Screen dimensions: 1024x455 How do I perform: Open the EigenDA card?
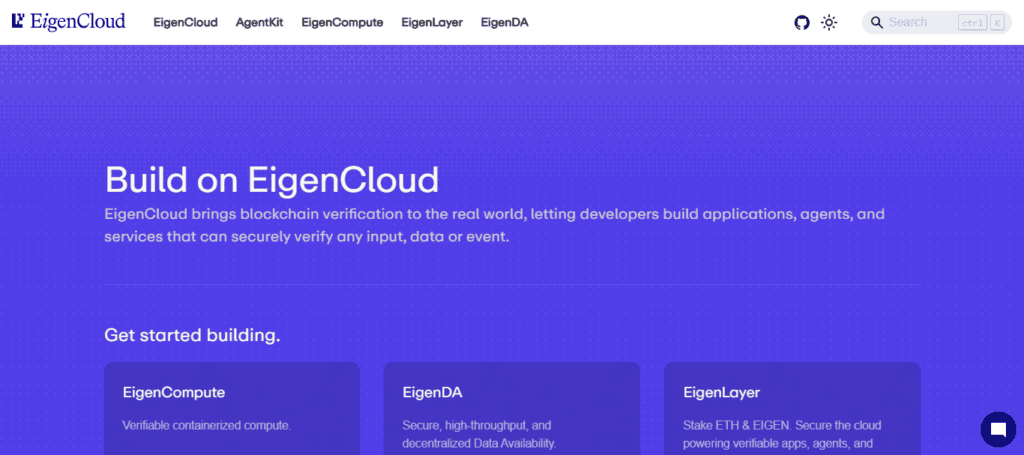[x=512, y=409]
